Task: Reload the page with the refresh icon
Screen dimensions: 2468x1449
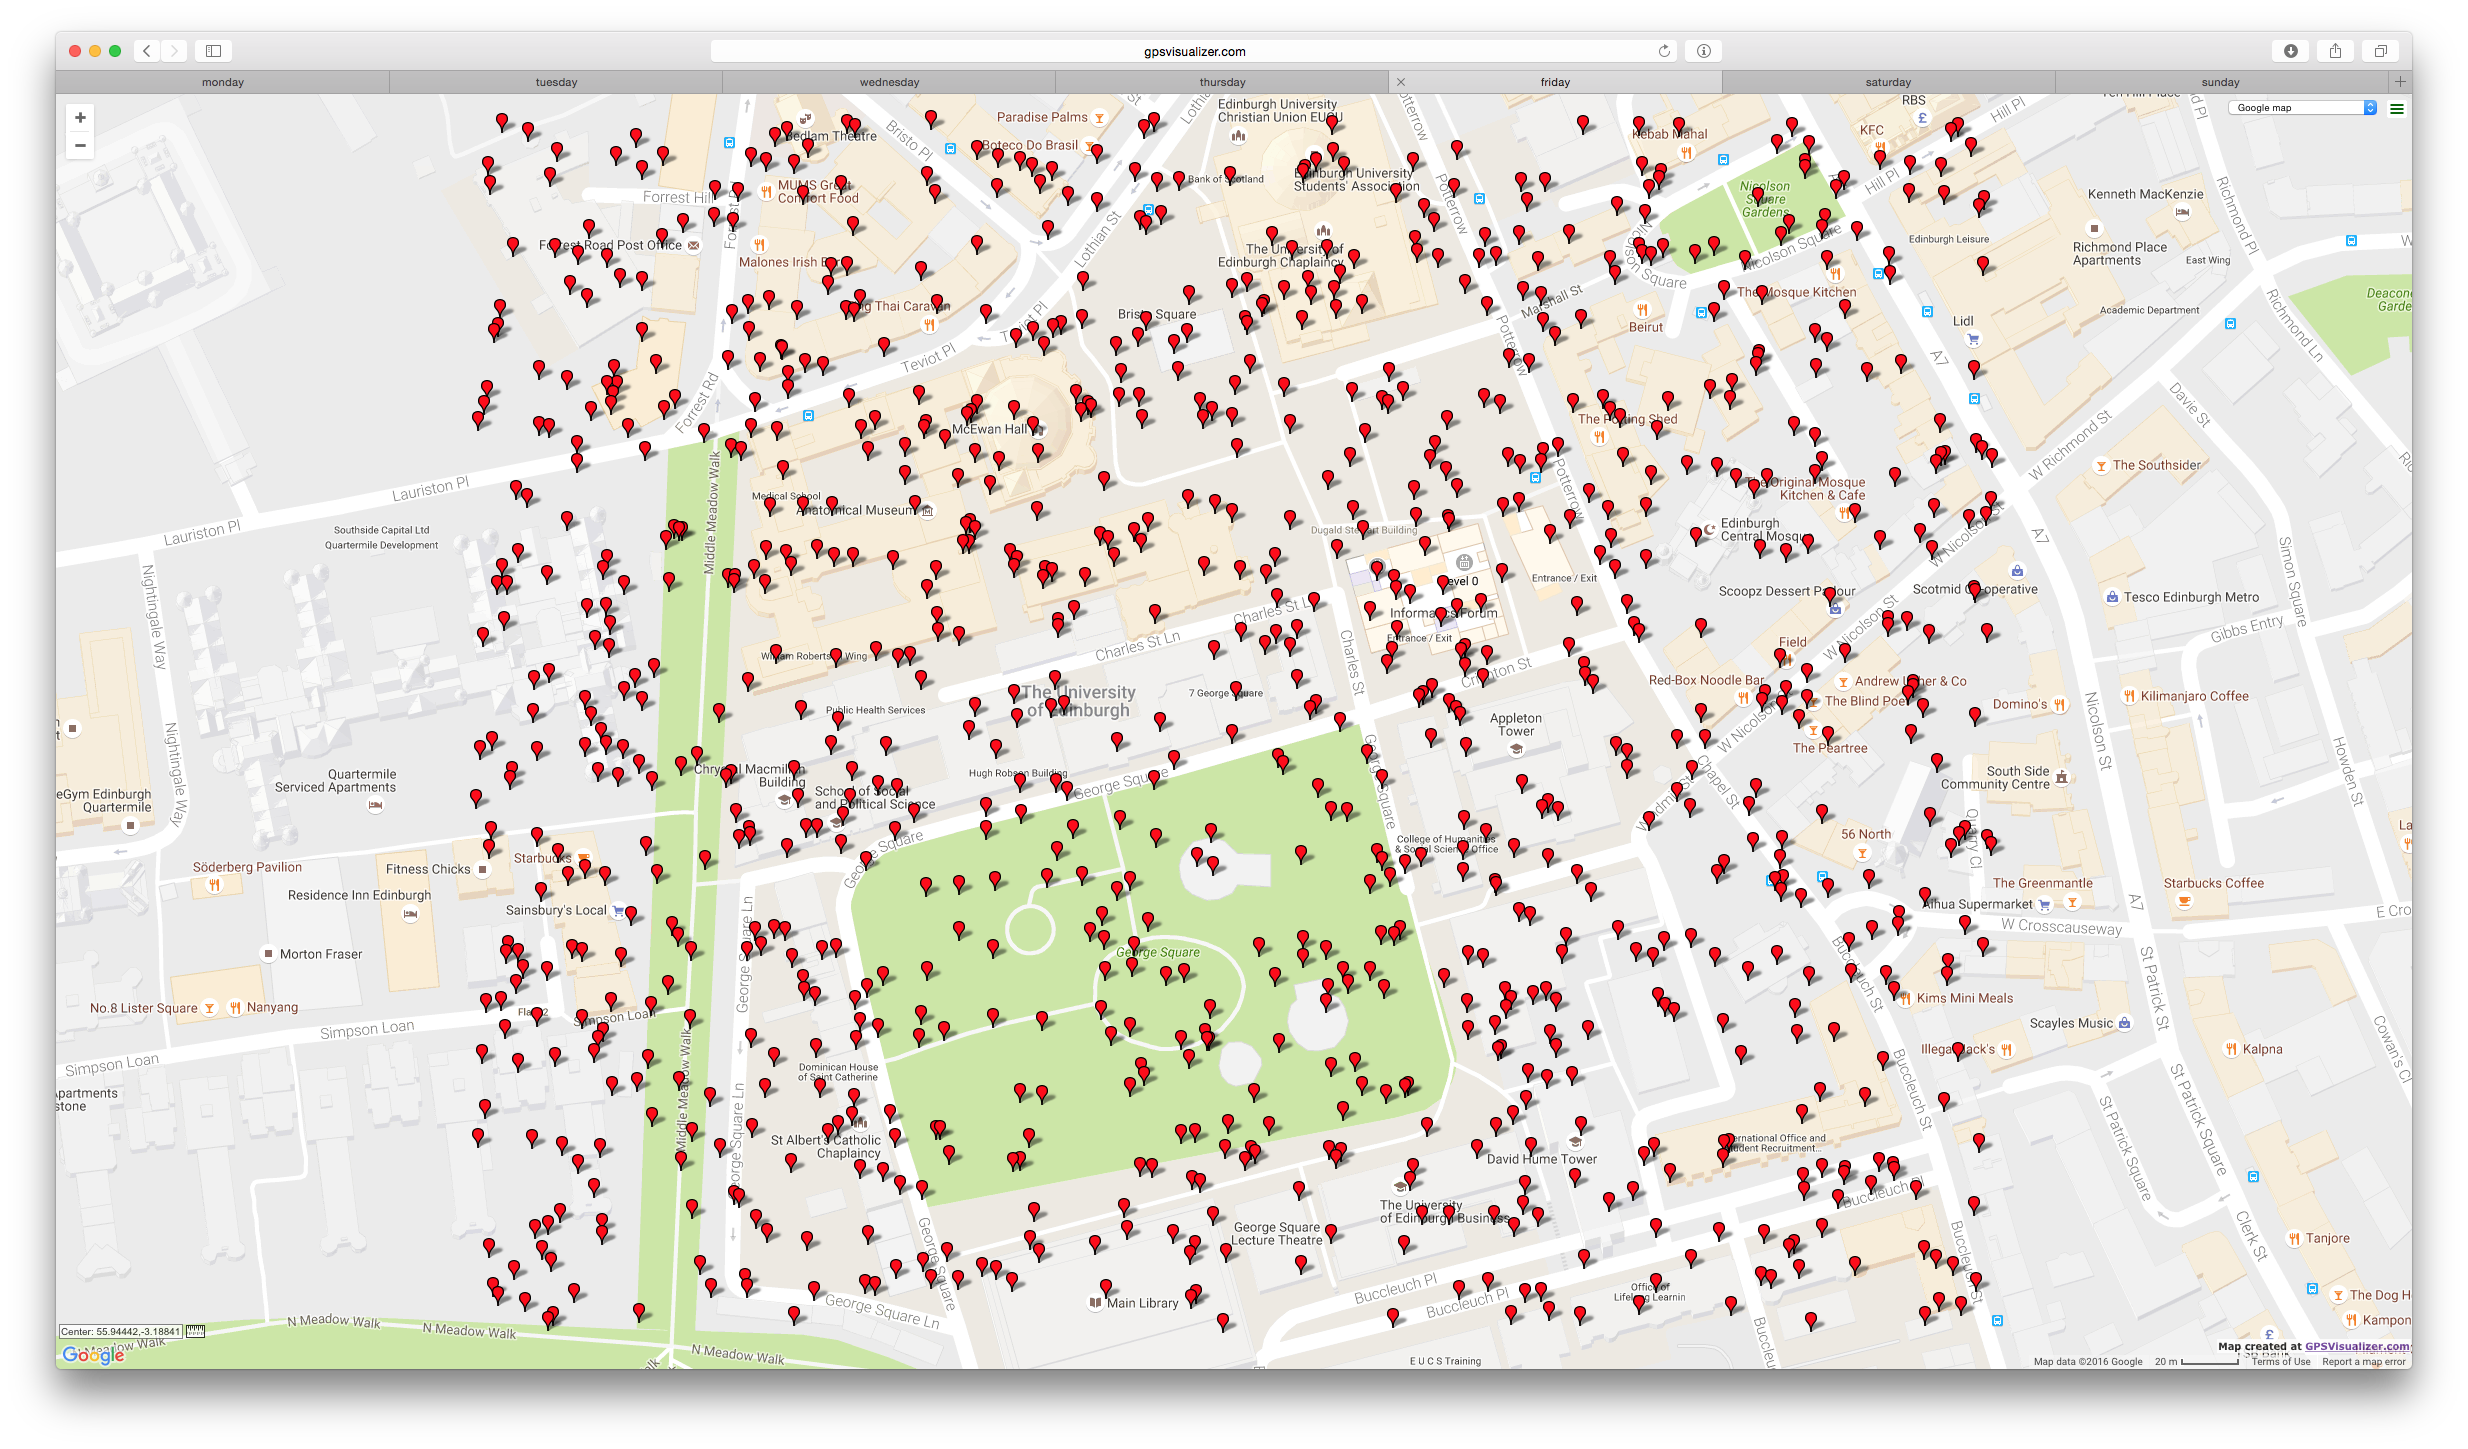Action: 1664,51
